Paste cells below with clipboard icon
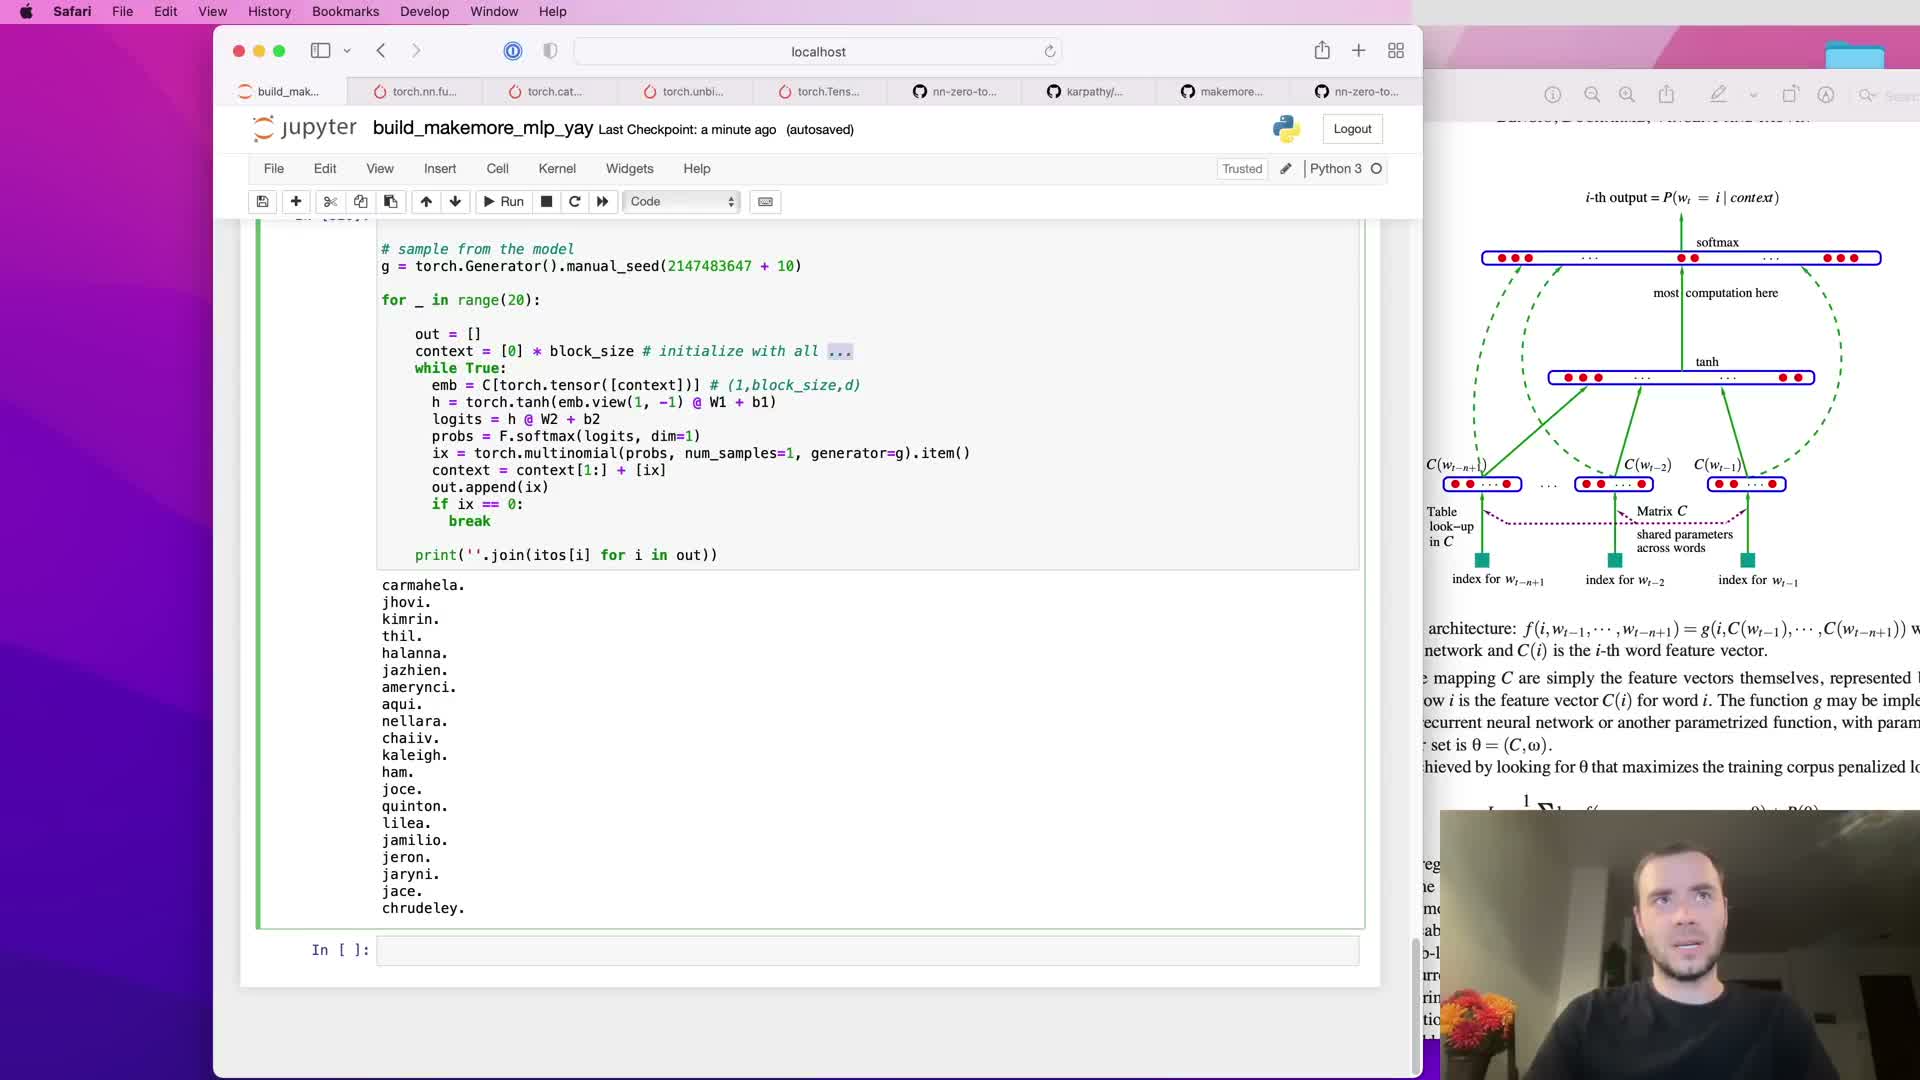 (391, 201)
